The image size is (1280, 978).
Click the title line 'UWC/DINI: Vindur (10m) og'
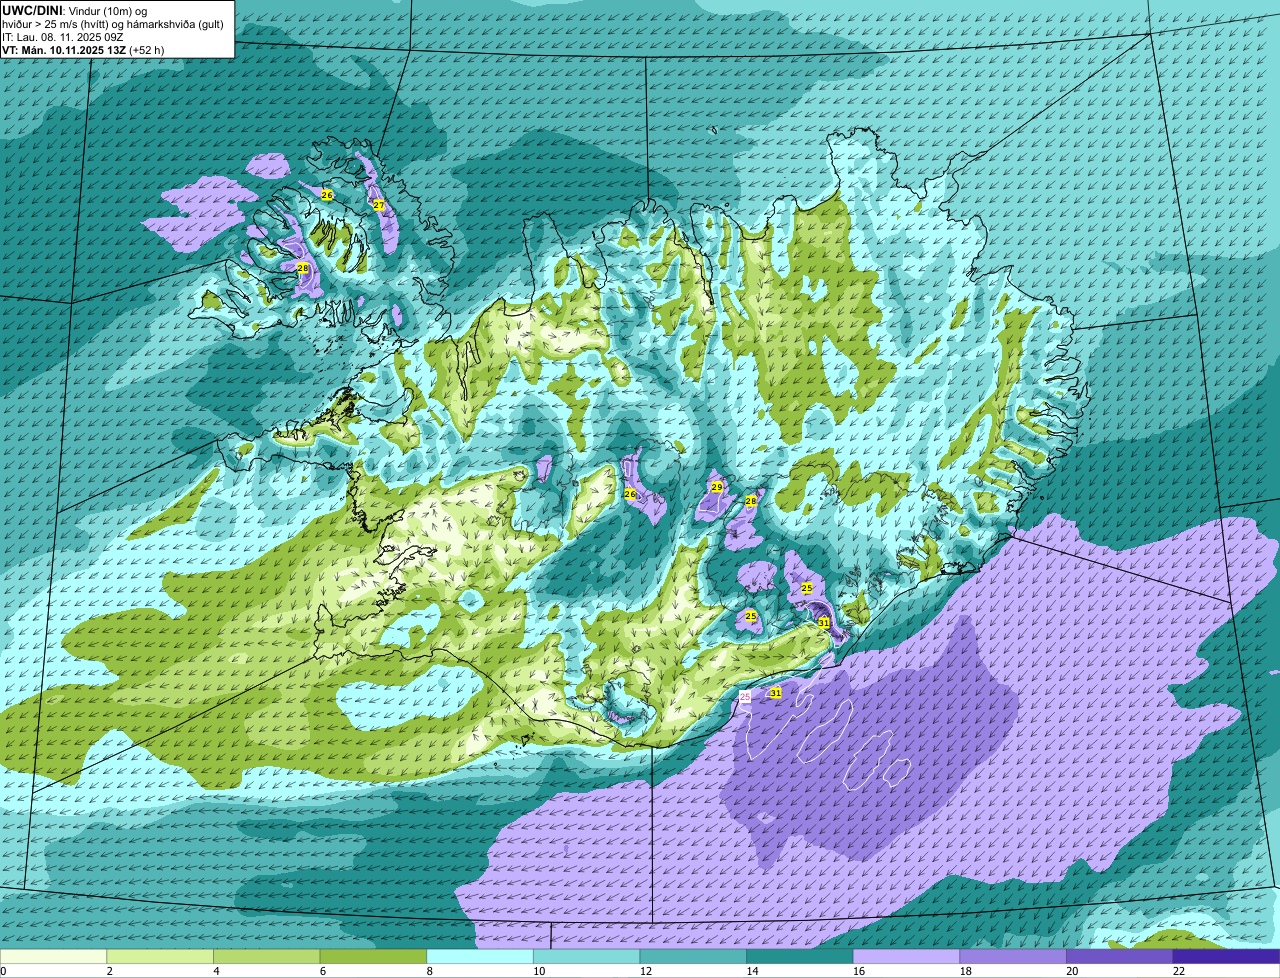click(75, 11)
